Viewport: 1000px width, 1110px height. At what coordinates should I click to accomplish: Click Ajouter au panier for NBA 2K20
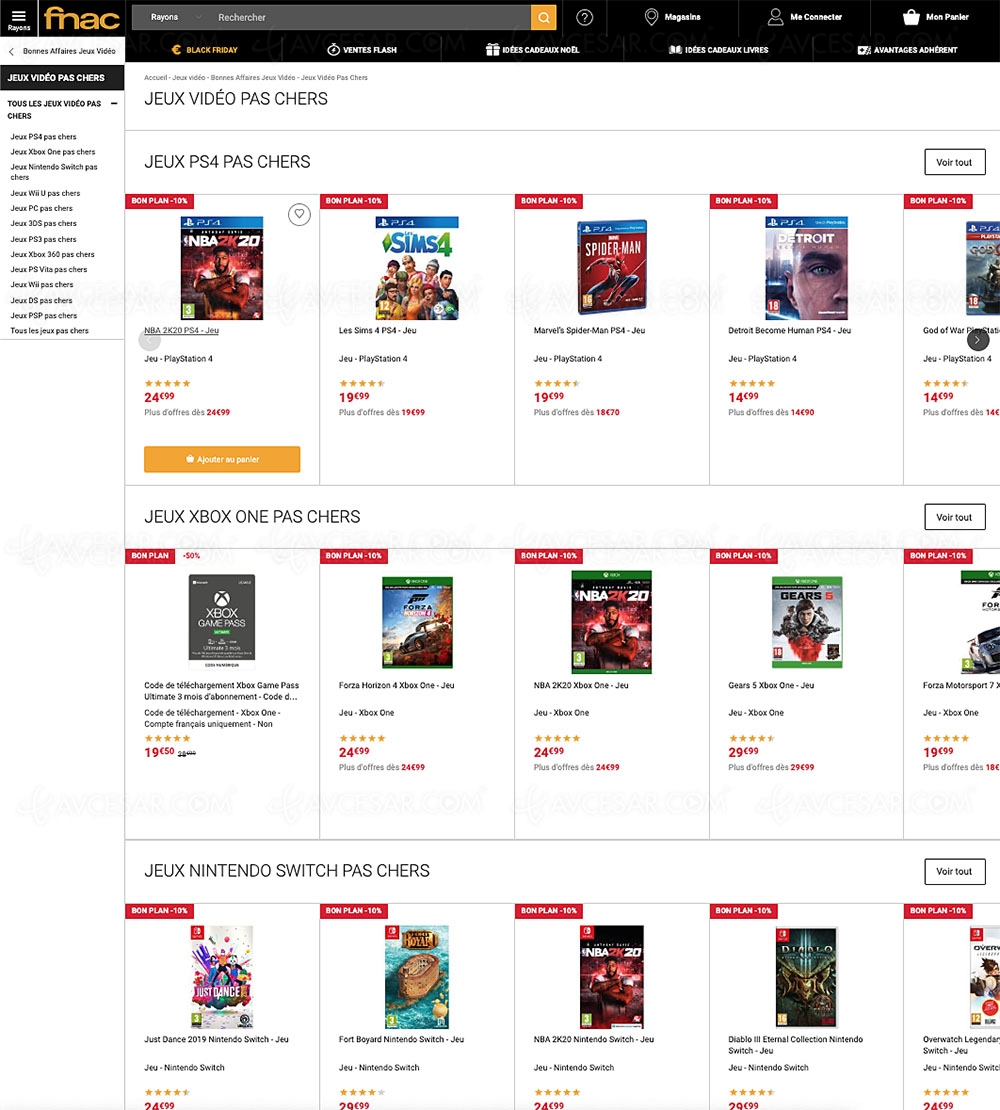point(222,459)
